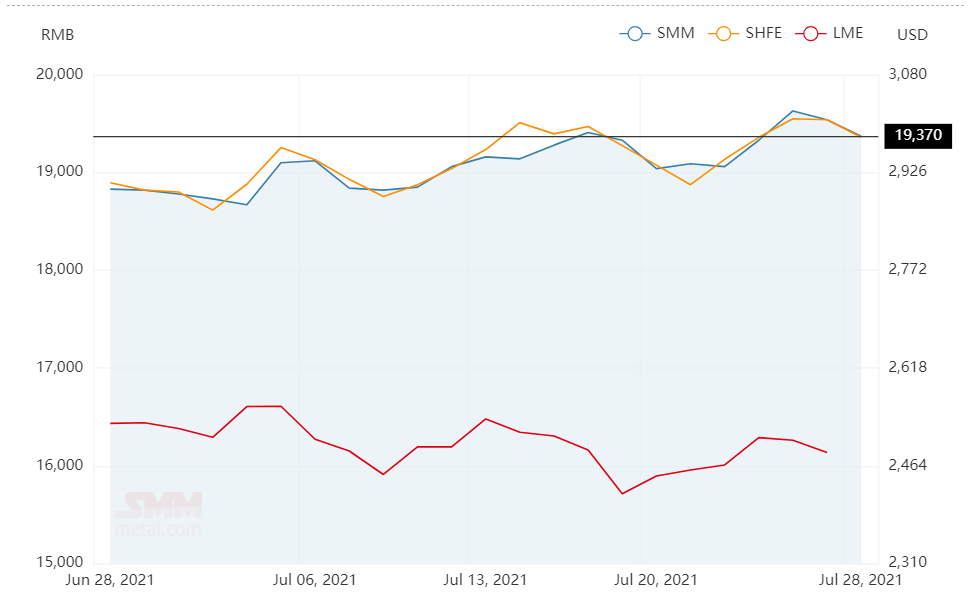Click the red LME legend circle marker
The width and height of the screenshot is (972, 597).
(x=812, y=33)
